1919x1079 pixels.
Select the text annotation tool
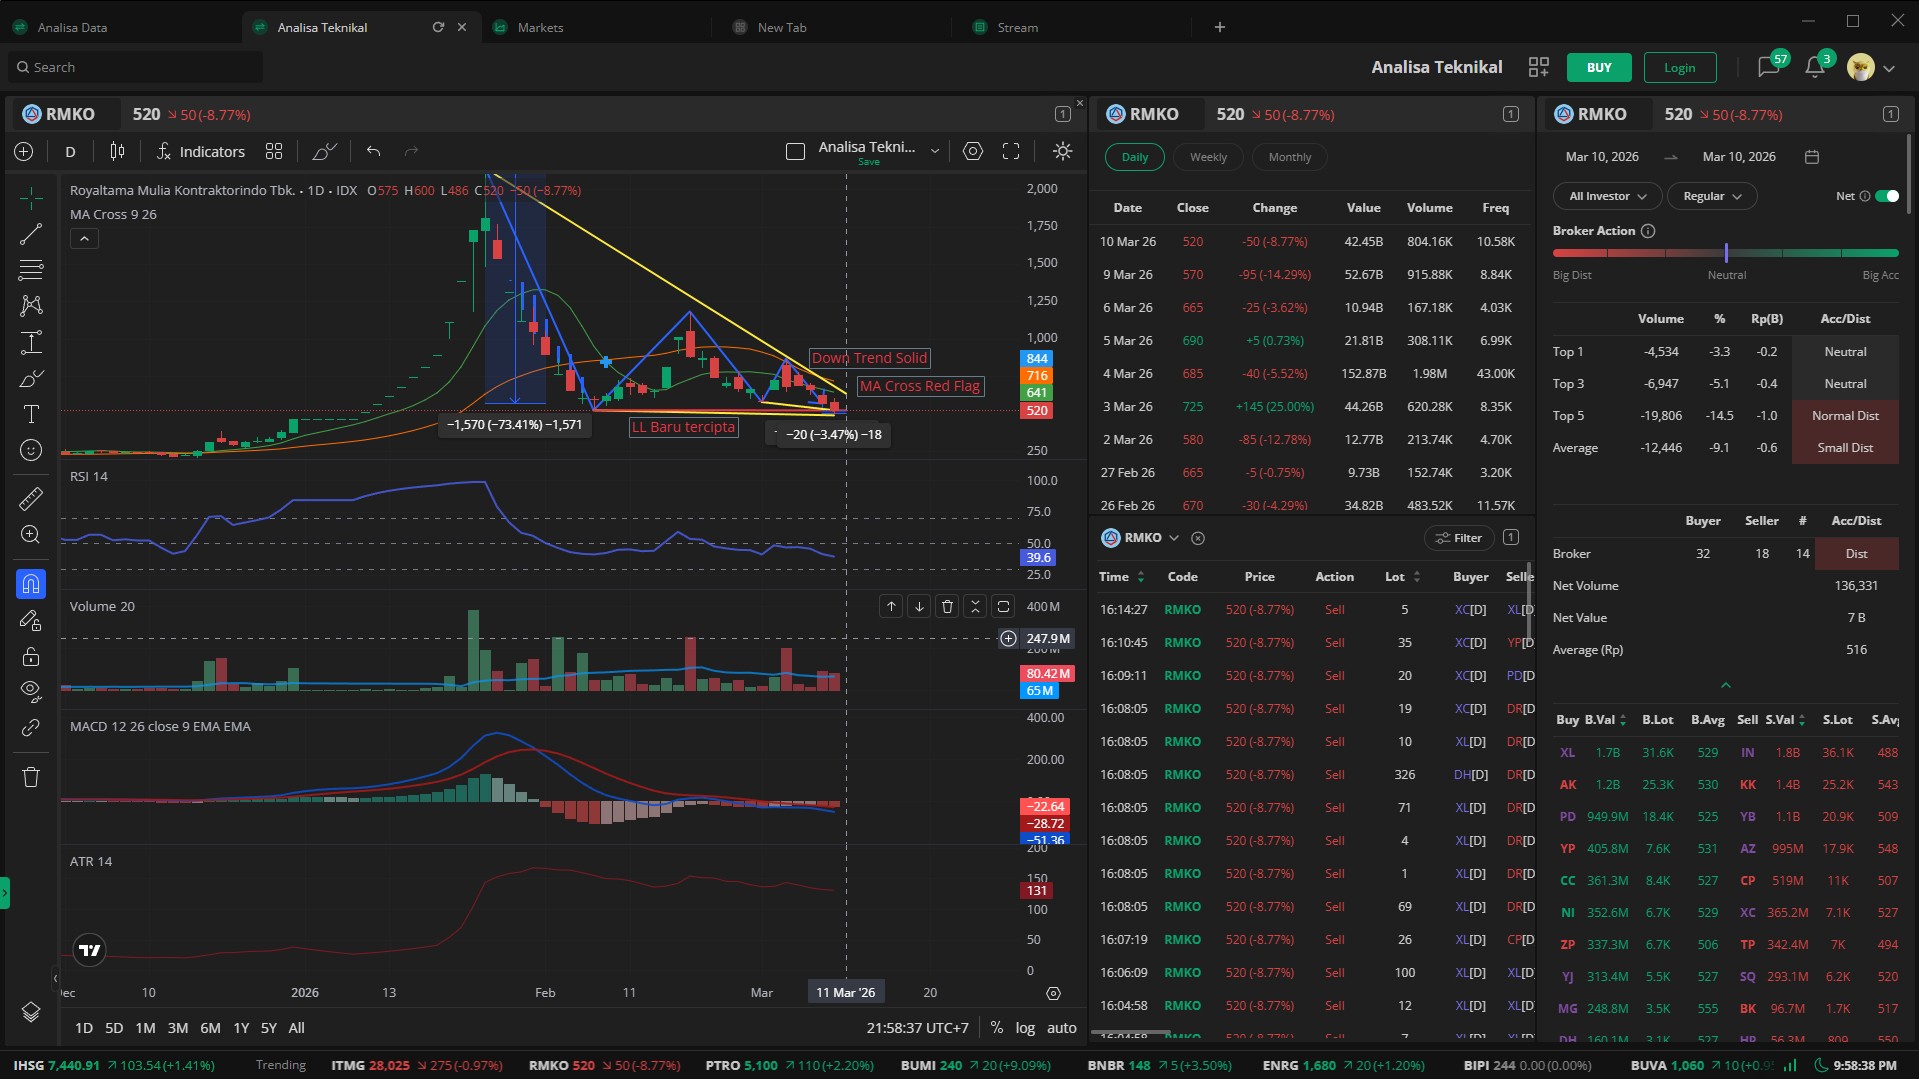click(31, 414)
